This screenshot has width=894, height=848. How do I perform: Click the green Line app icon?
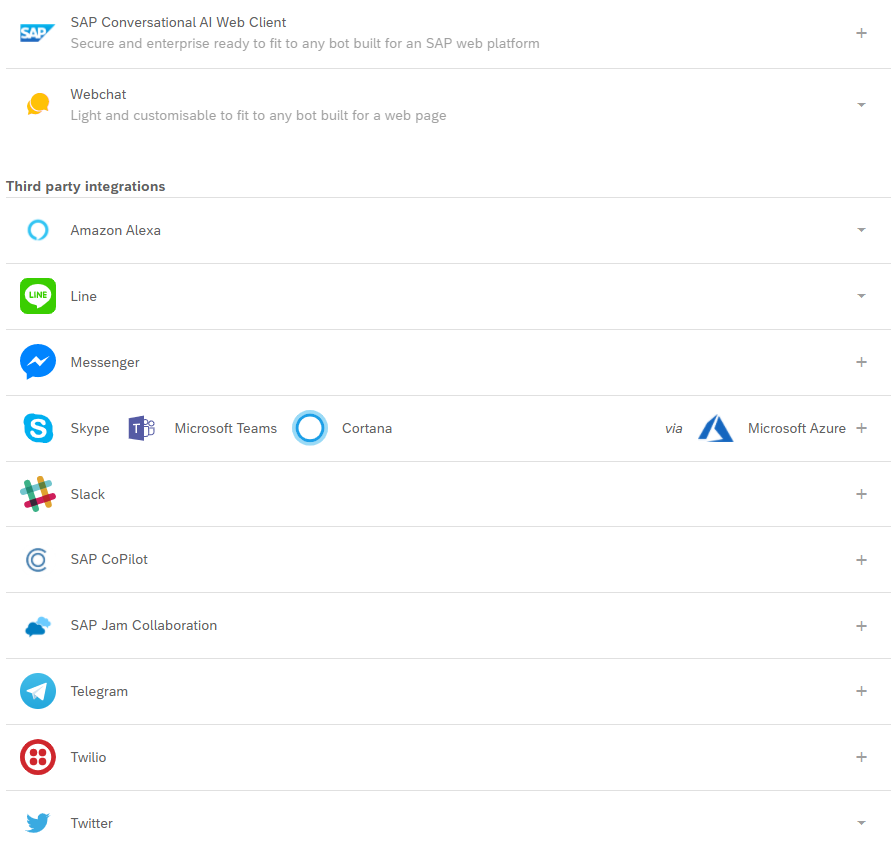pos(38,296)
